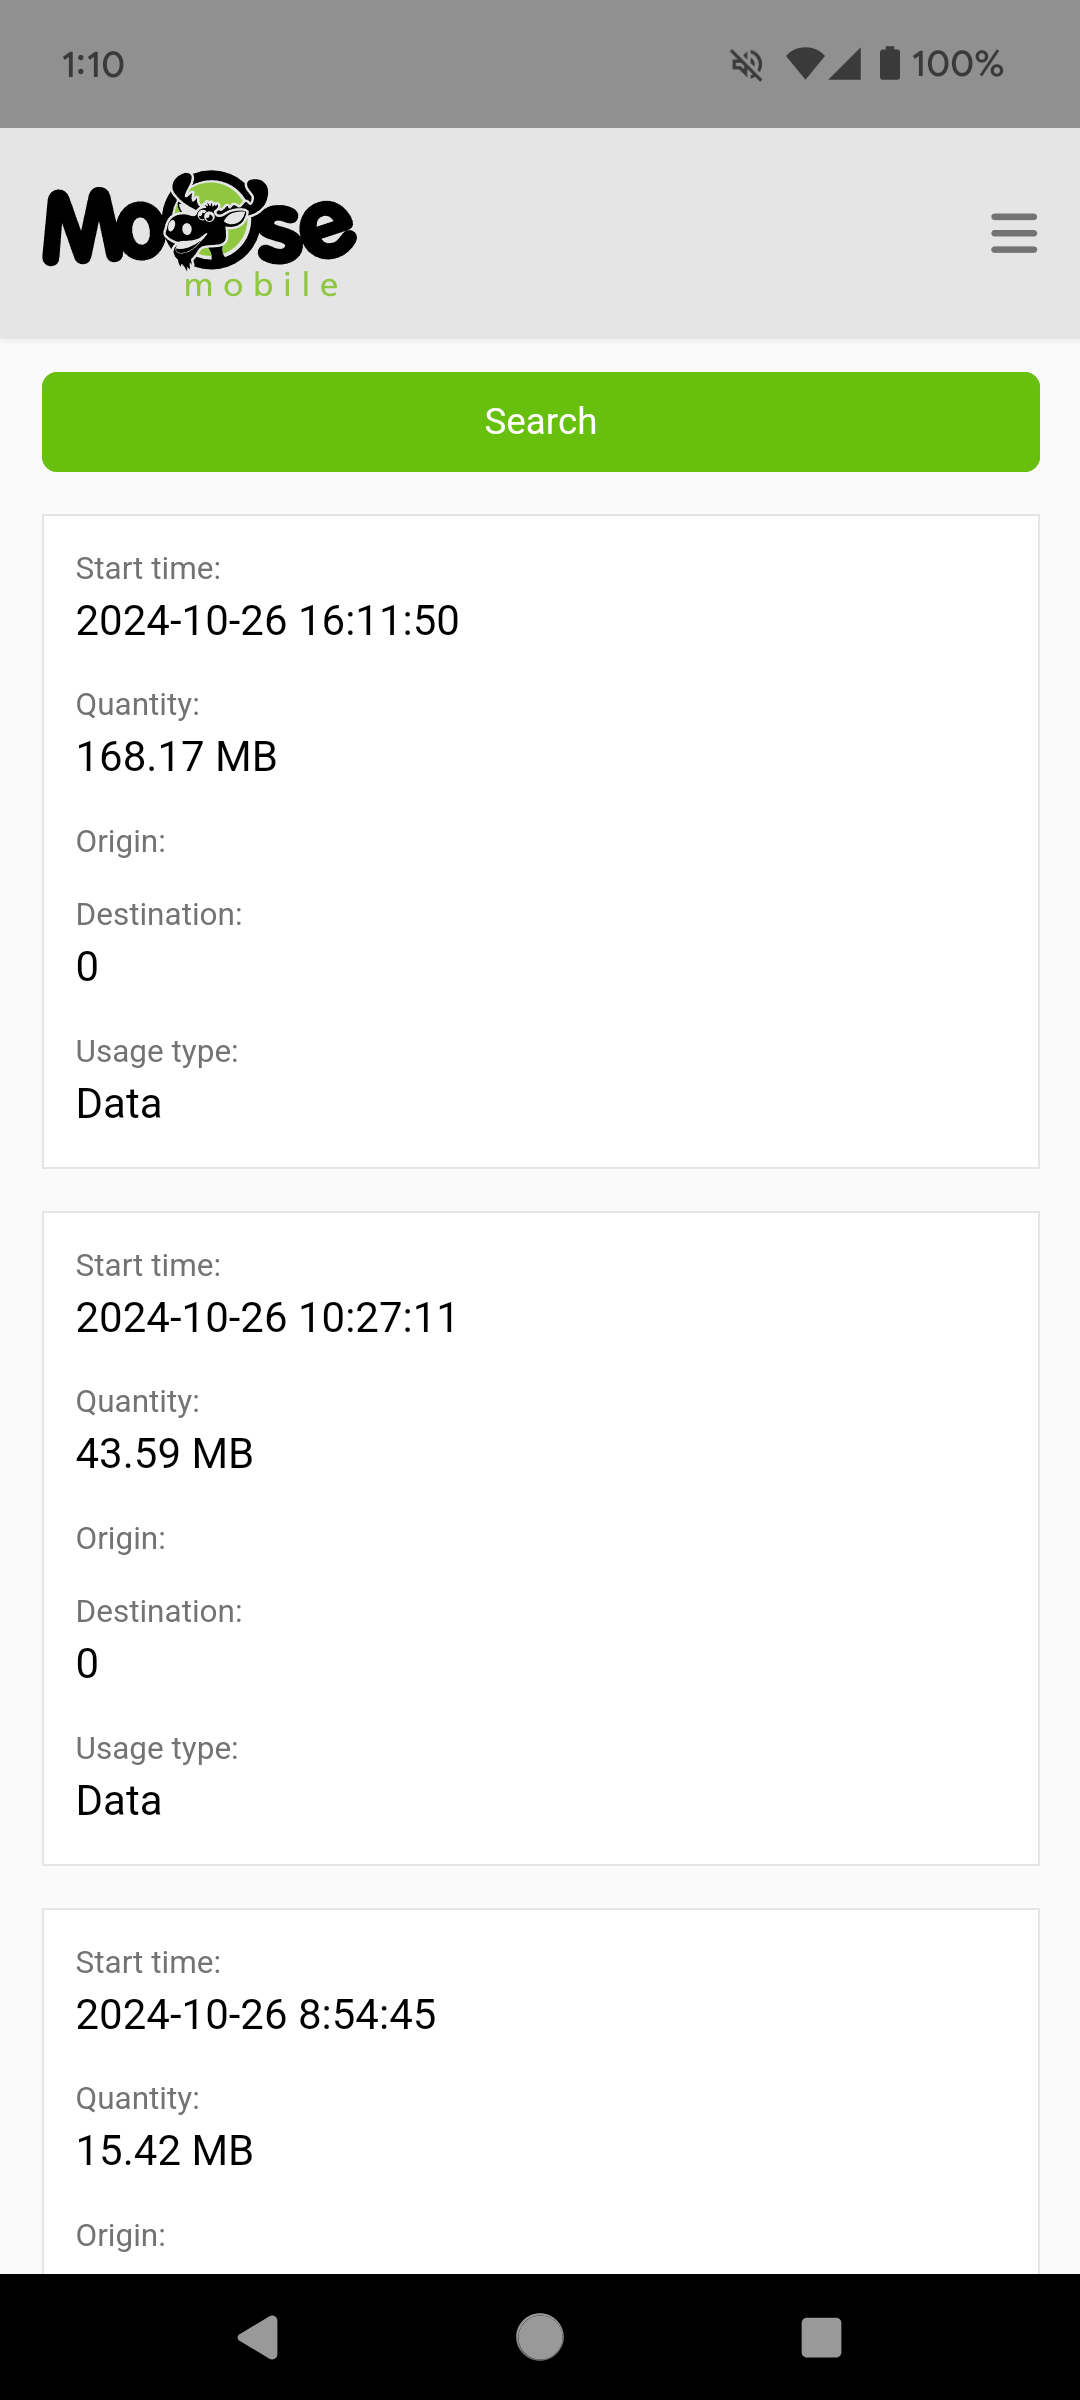Tap the cellular signal strength icon
The image size is (1080, 2400).
click(x=845, y=64)
